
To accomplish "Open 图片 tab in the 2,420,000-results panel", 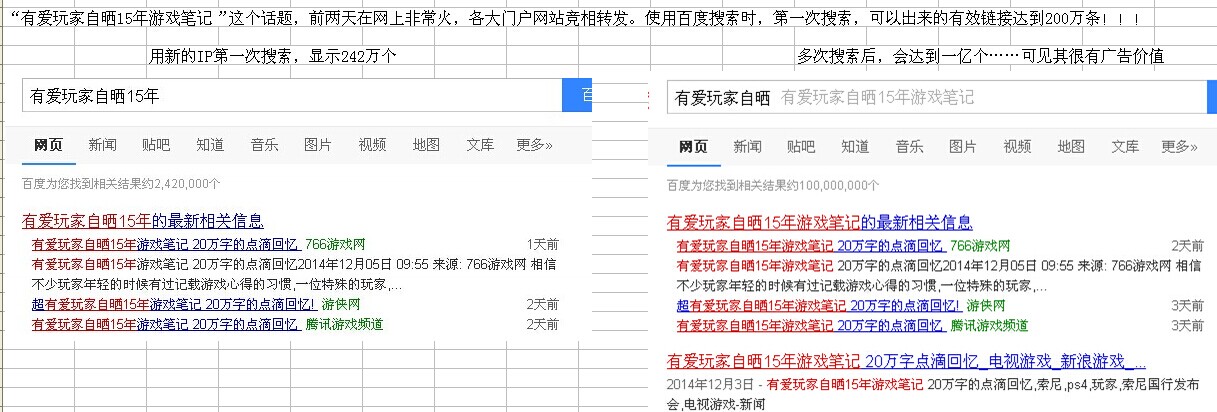I will (318, 145).
